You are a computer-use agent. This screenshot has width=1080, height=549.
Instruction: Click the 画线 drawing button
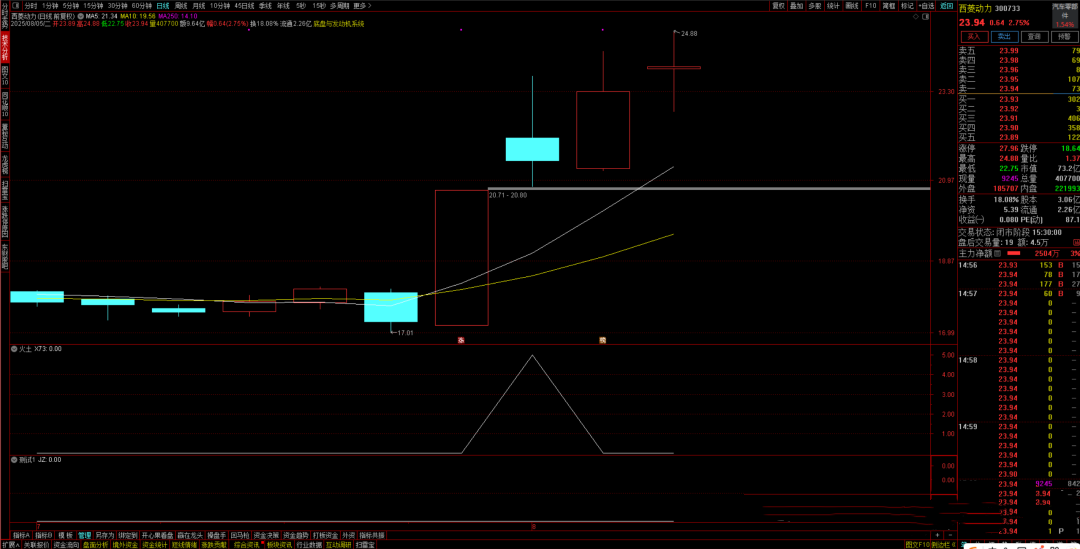point(852,6)
